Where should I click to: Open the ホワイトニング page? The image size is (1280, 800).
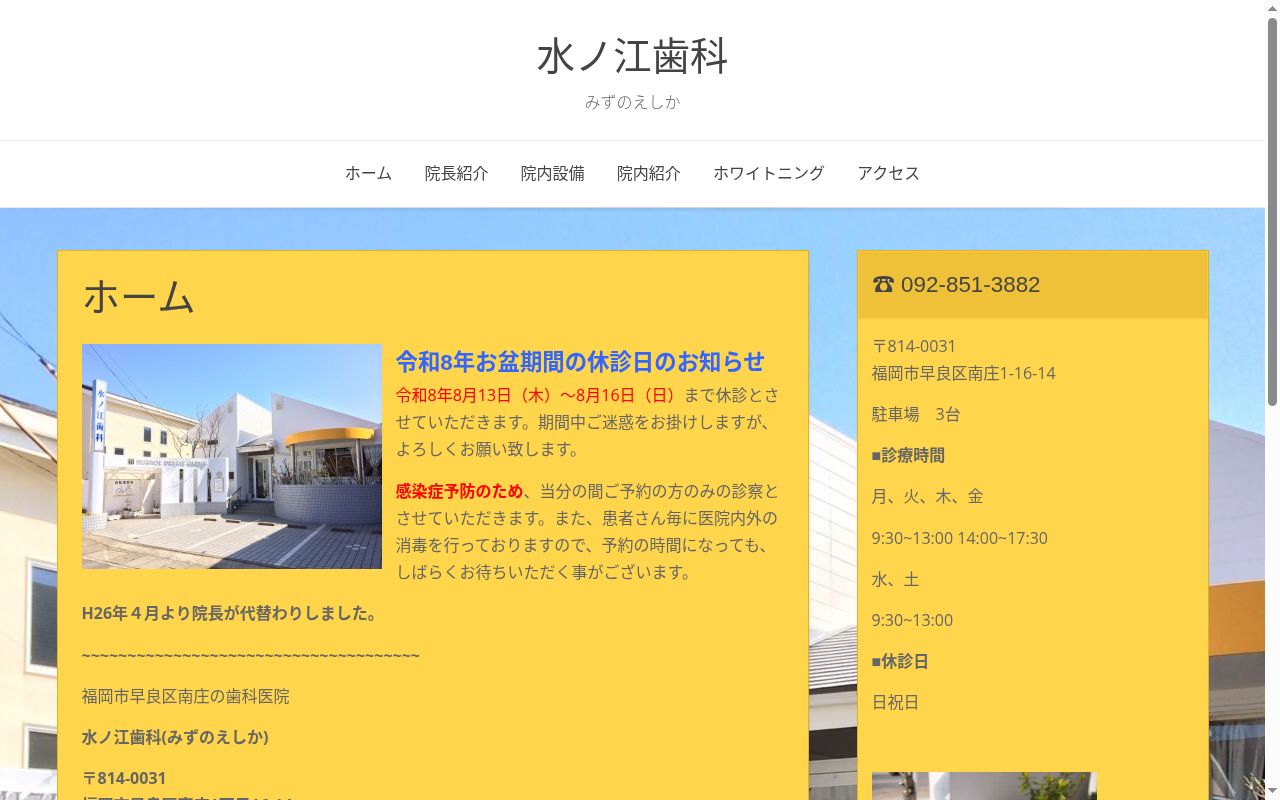click(768, 173)
